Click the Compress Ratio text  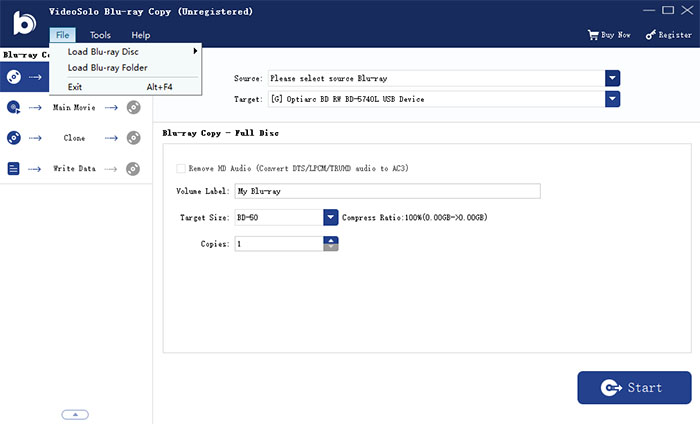(x=415, y=217)
